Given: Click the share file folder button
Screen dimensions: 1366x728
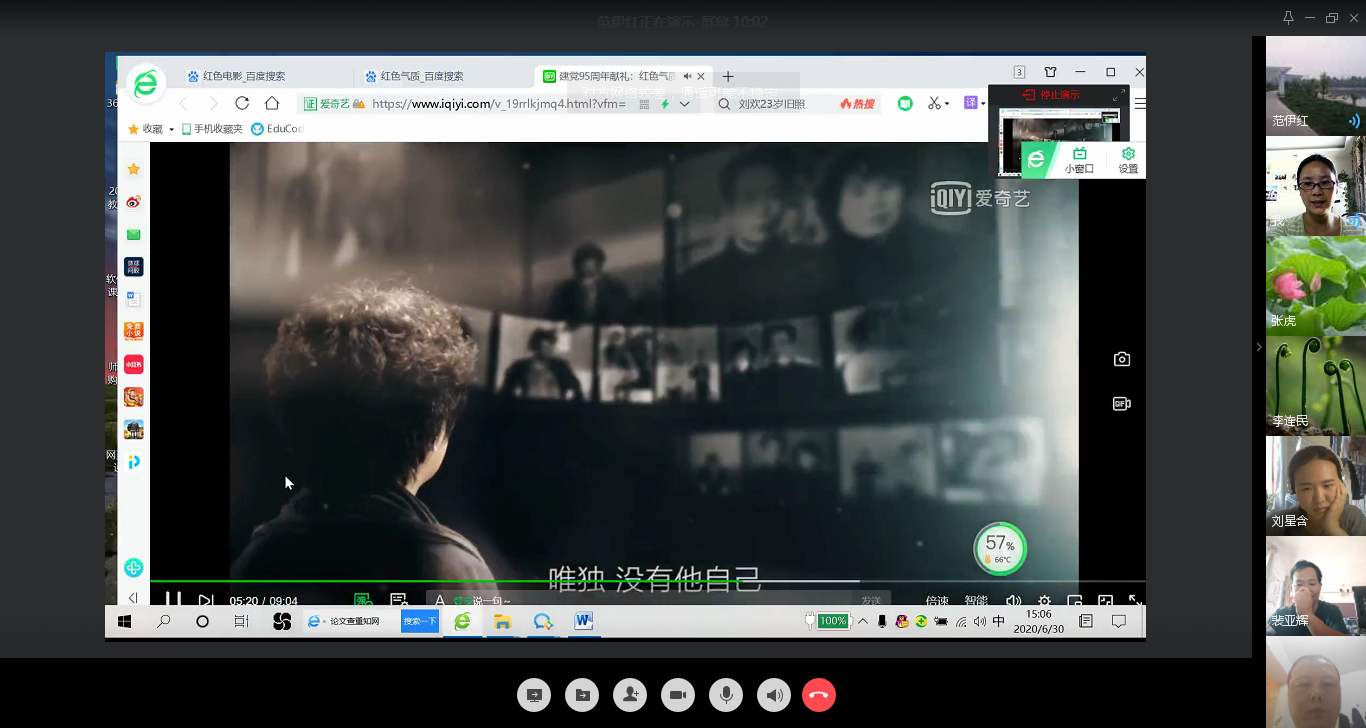Looking at the screenshot, I should 581,695.
